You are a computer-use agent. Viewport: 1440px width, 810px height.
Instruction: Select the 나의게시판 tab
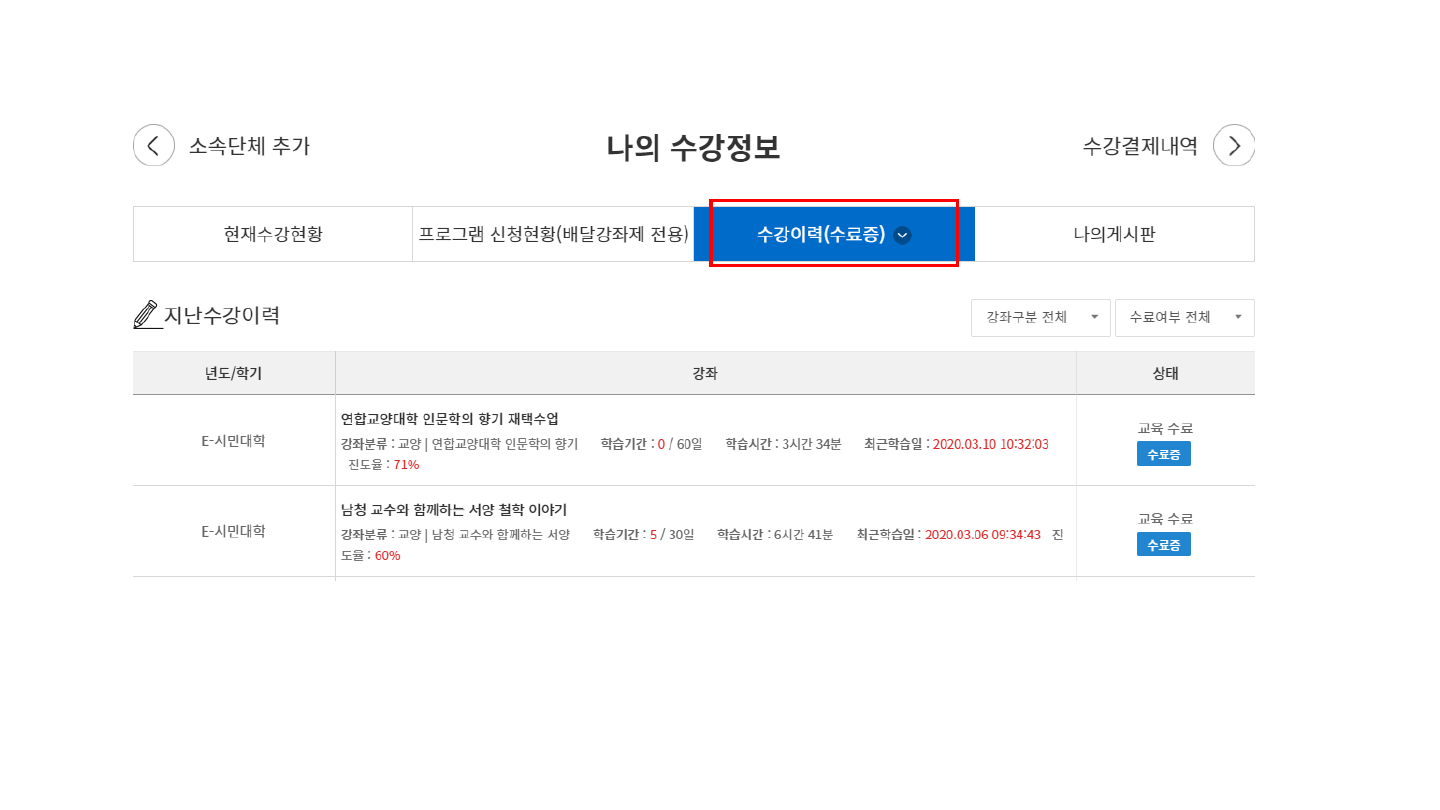(1114, 234)
